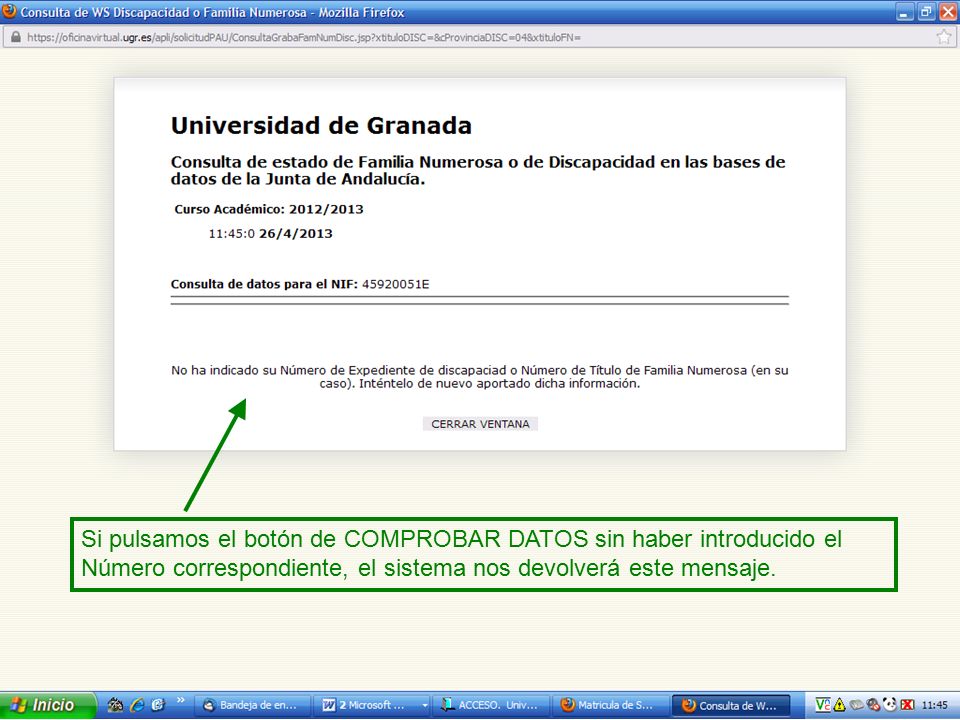Click the Curso Académico: 2012/2013 line

269,209
